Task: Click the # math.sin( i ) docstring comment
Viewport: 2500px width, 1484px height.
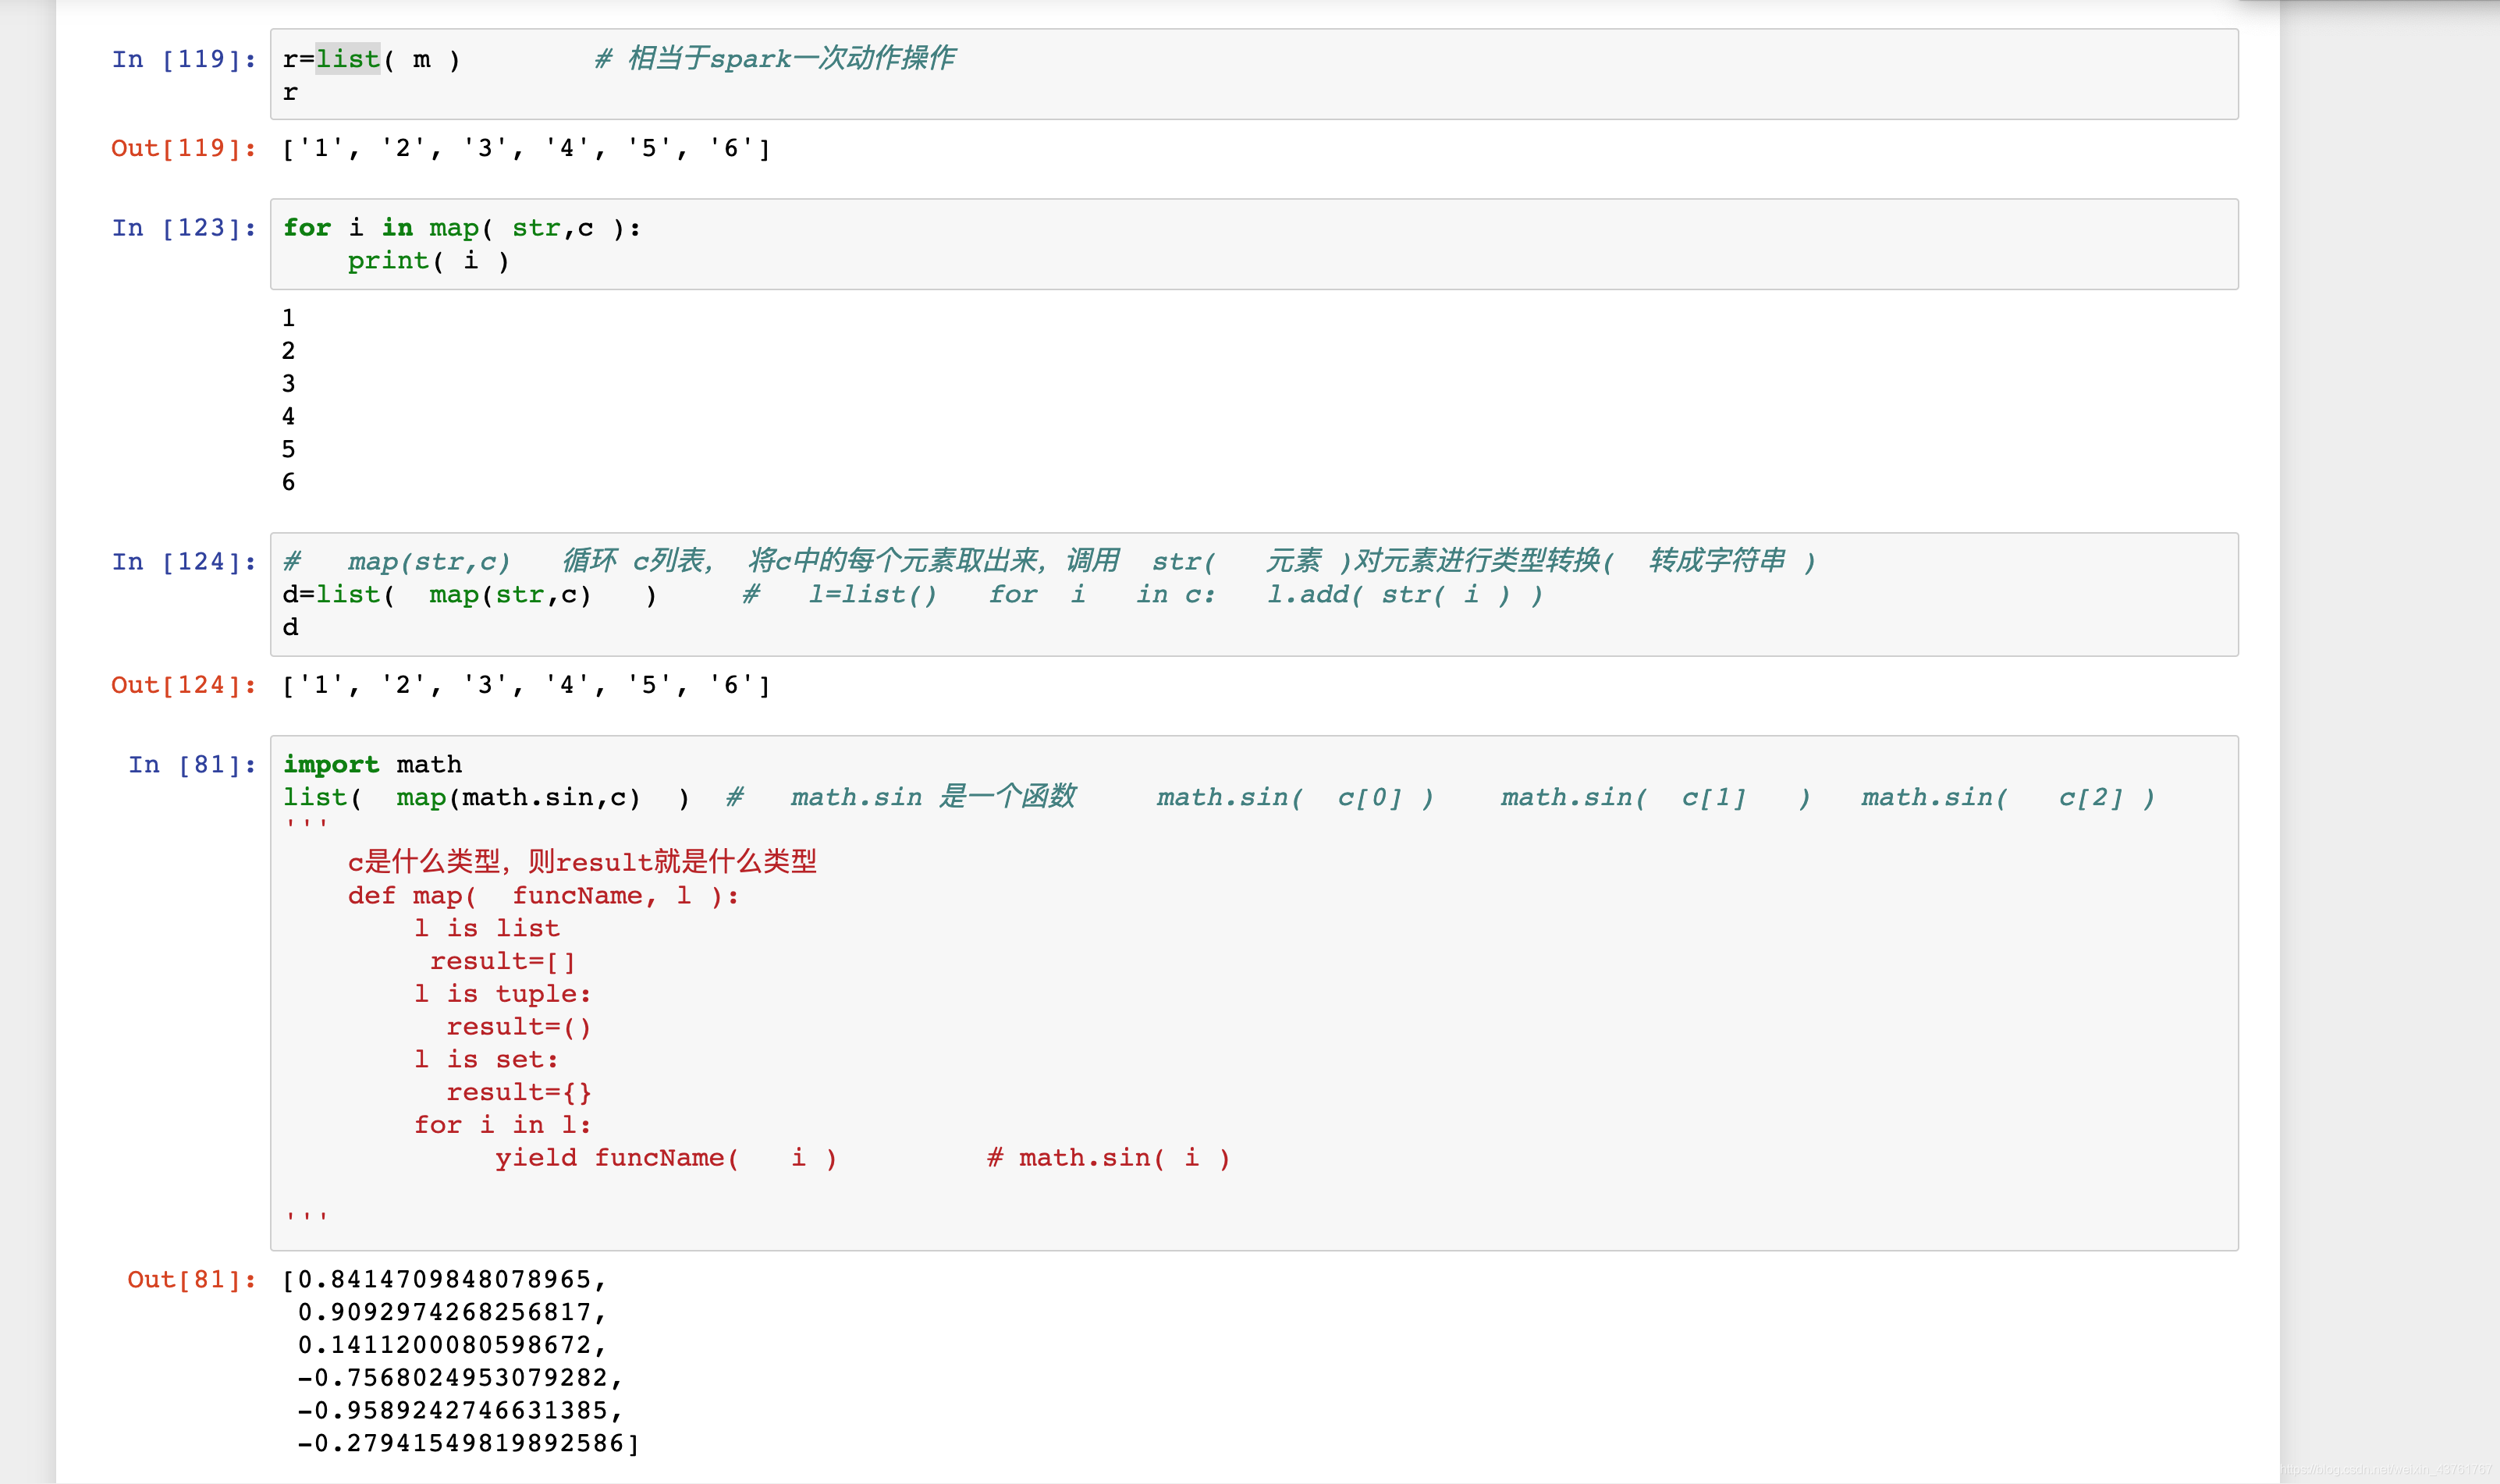Action: point(1109,1158)
